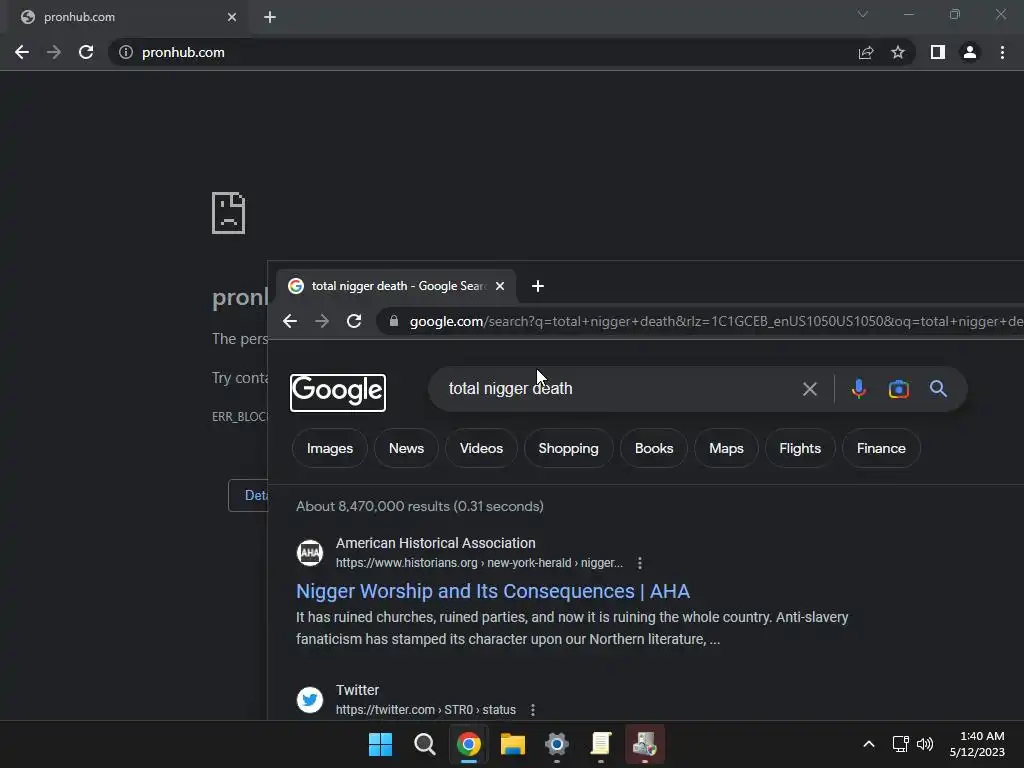Filter results by Videos
Viewport: 1024px width, 768px height.
[x=481, y=448]
